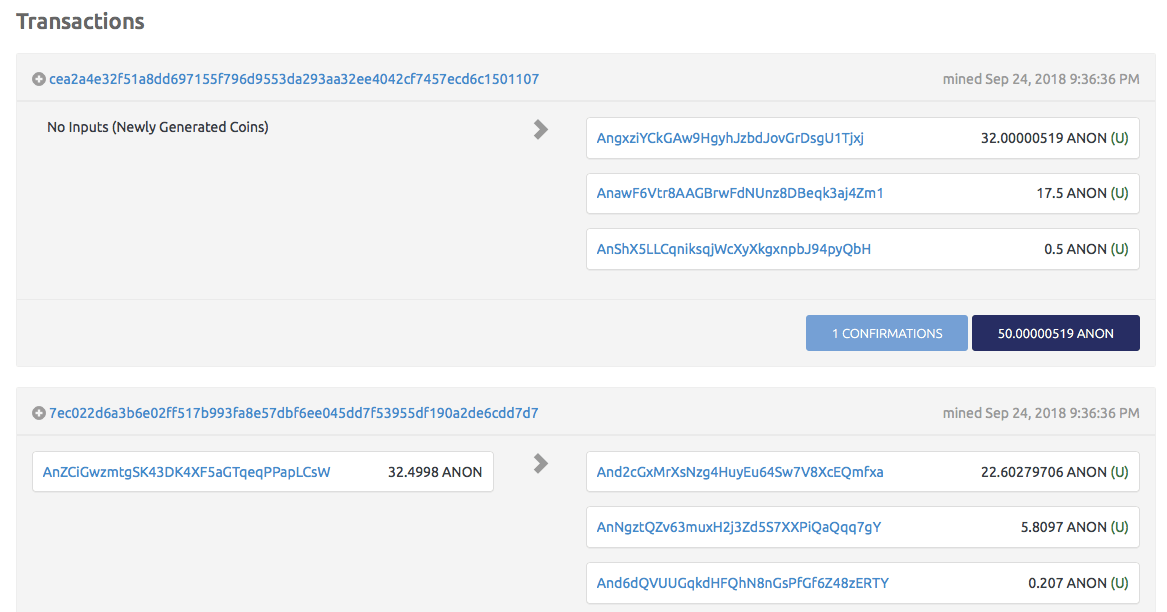Click unspent (U) marker beside 22.60279706 ANON
This screenshot has height=612, width=1167.
click(x=1119, y=472)
